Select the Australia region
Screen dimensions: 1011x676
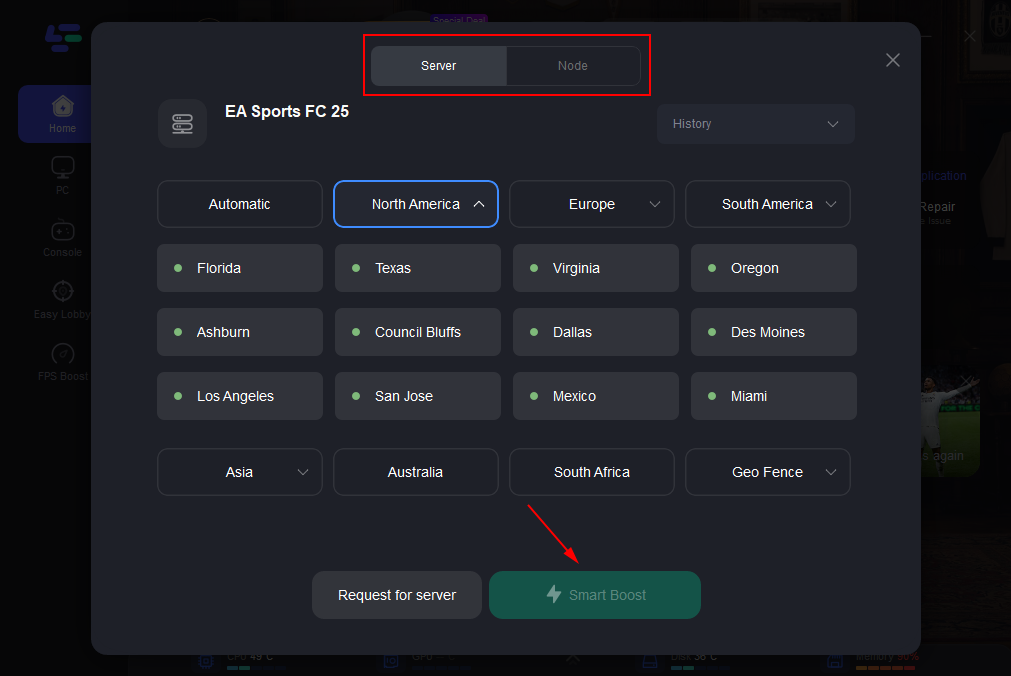pyautogui.click(x=416, y=472)
